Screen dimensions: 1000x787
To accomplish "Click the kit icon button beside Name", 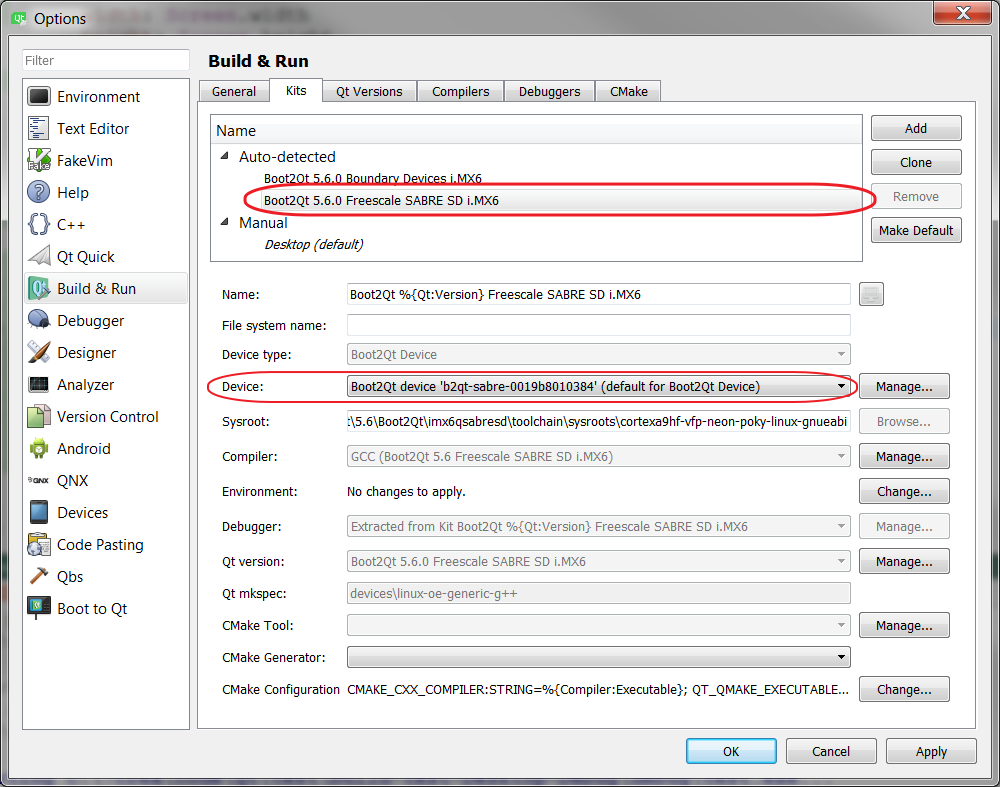I will tap(871, 294).
